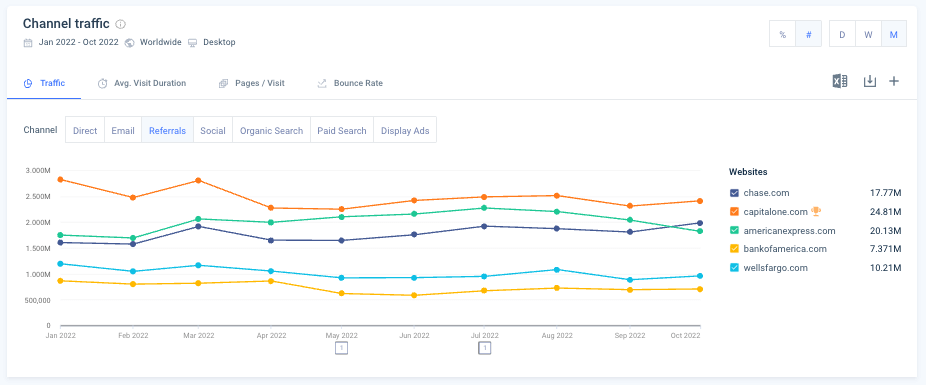
Task: Uncheck the chase.com website checkbox
Action: [x=734, y=192]
